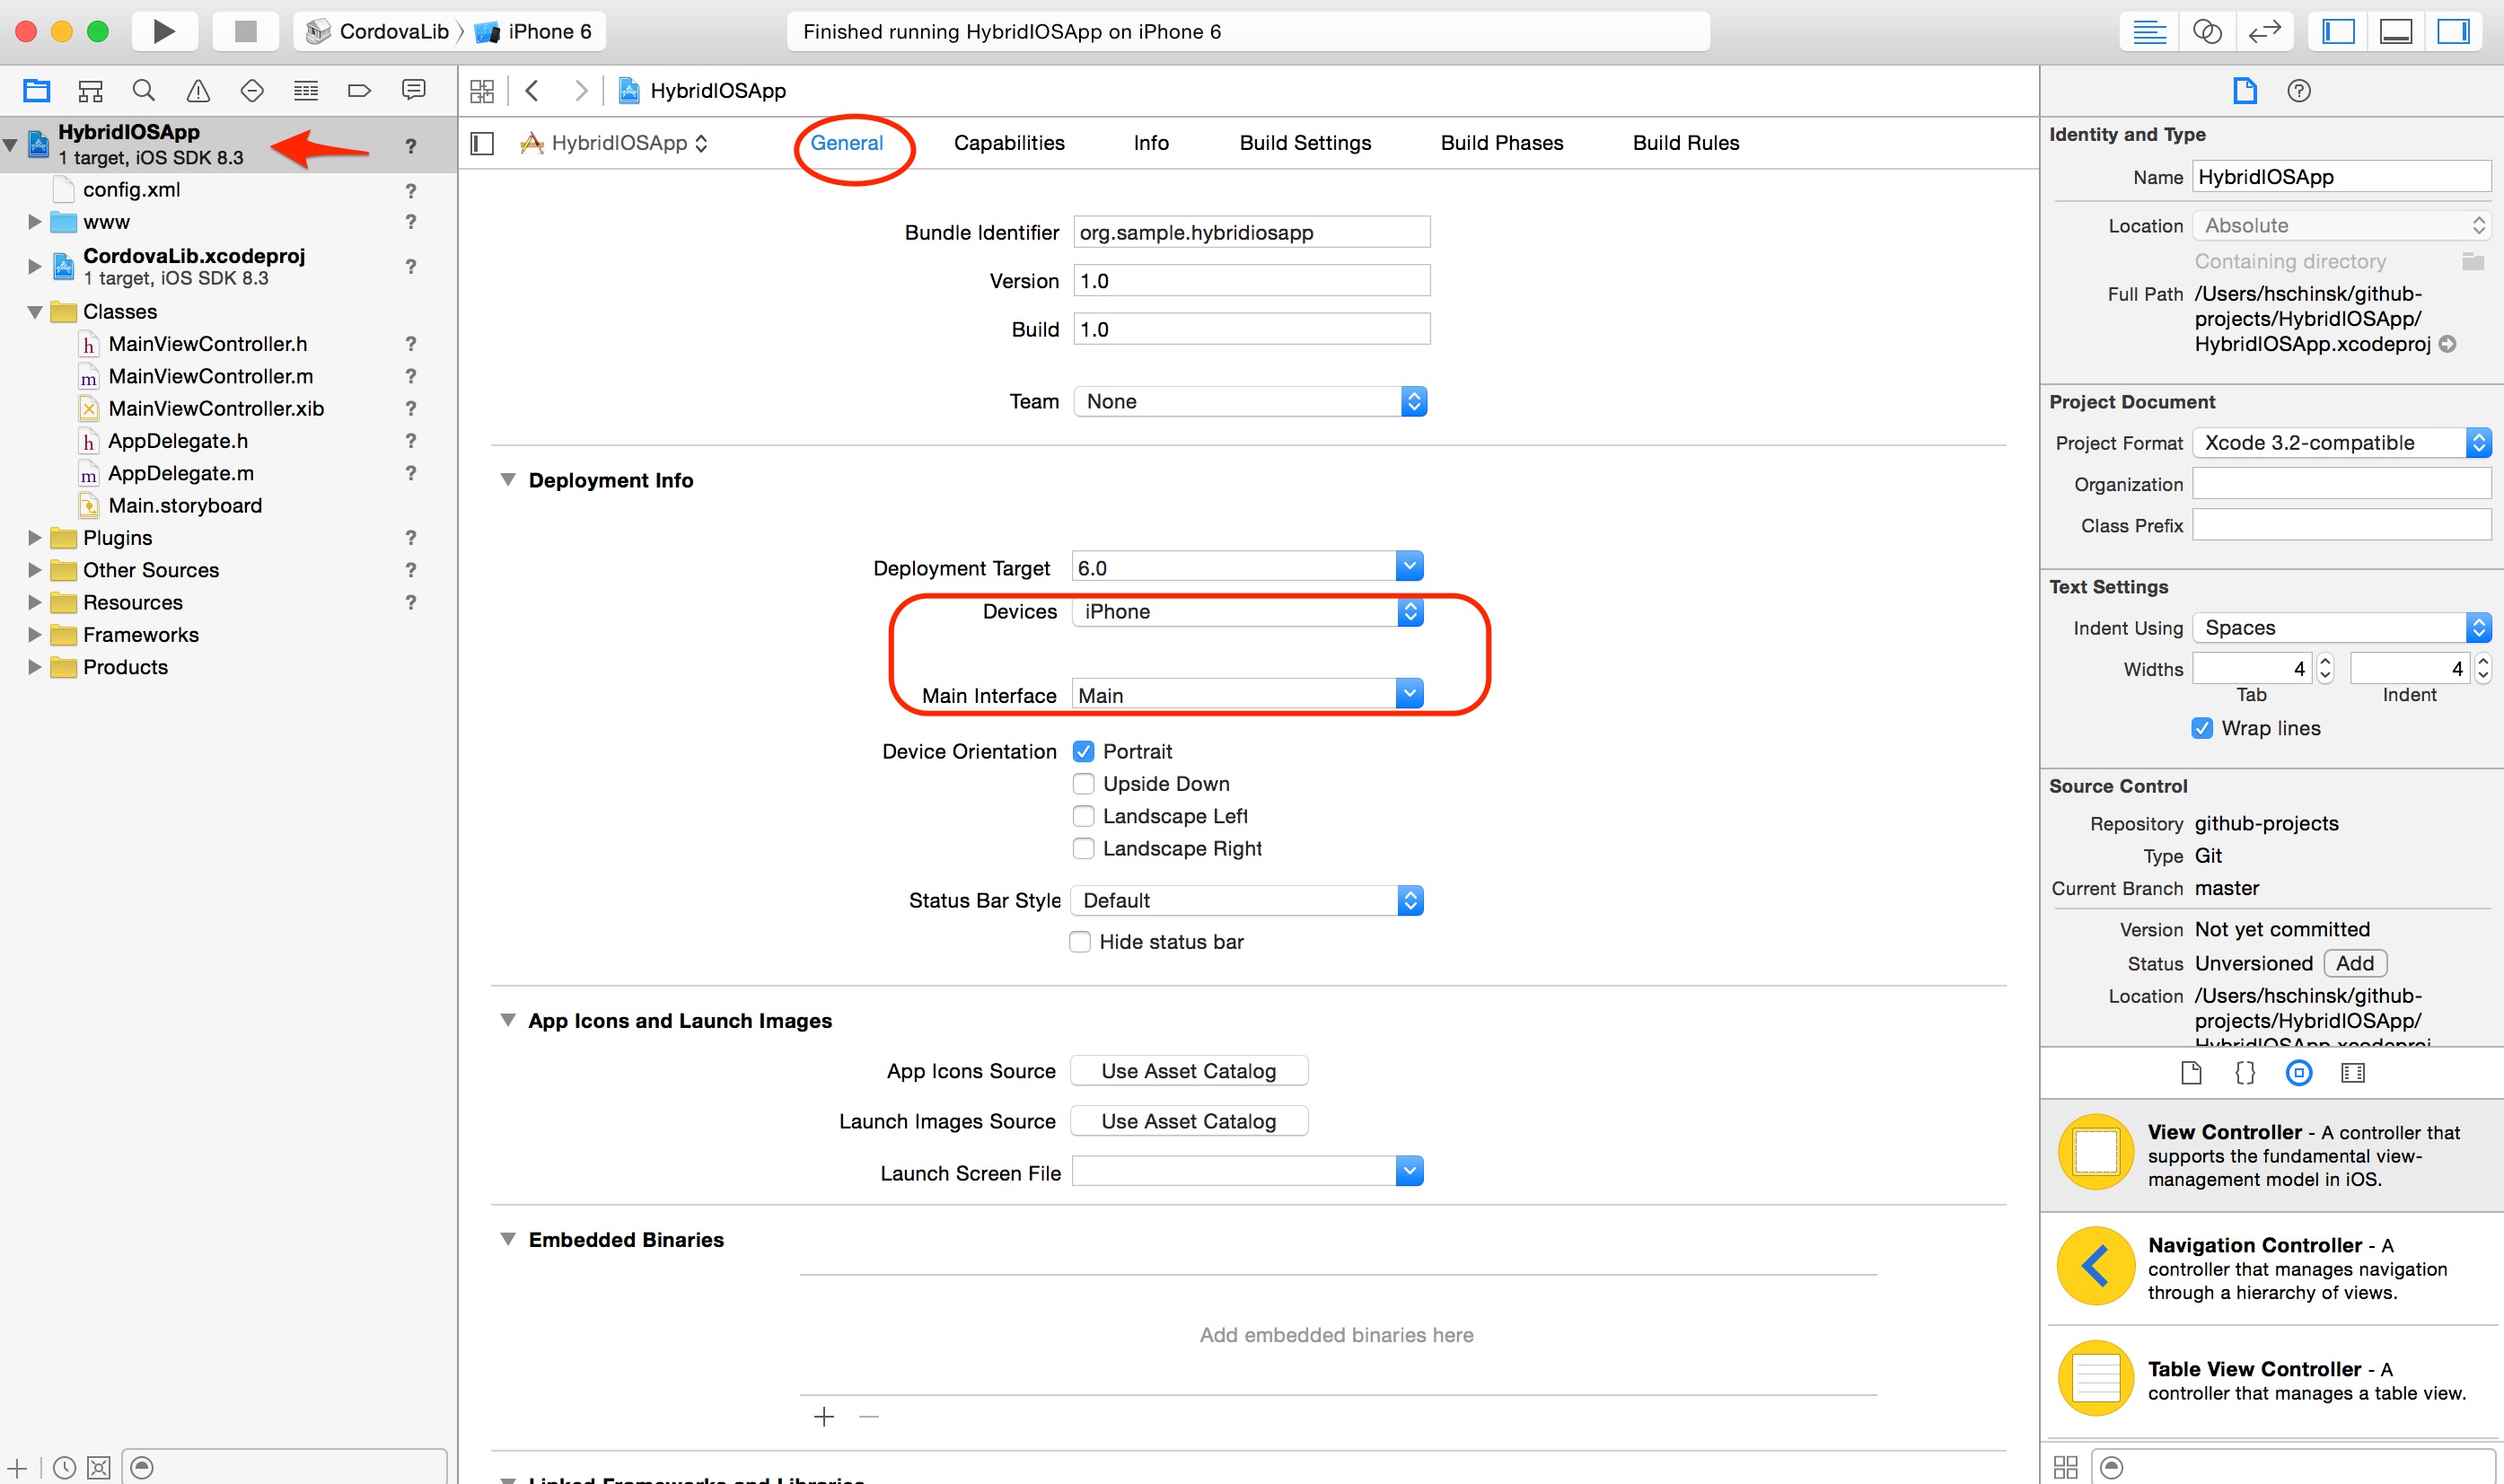Enable Landscape Right orientation

(1083, 848)
